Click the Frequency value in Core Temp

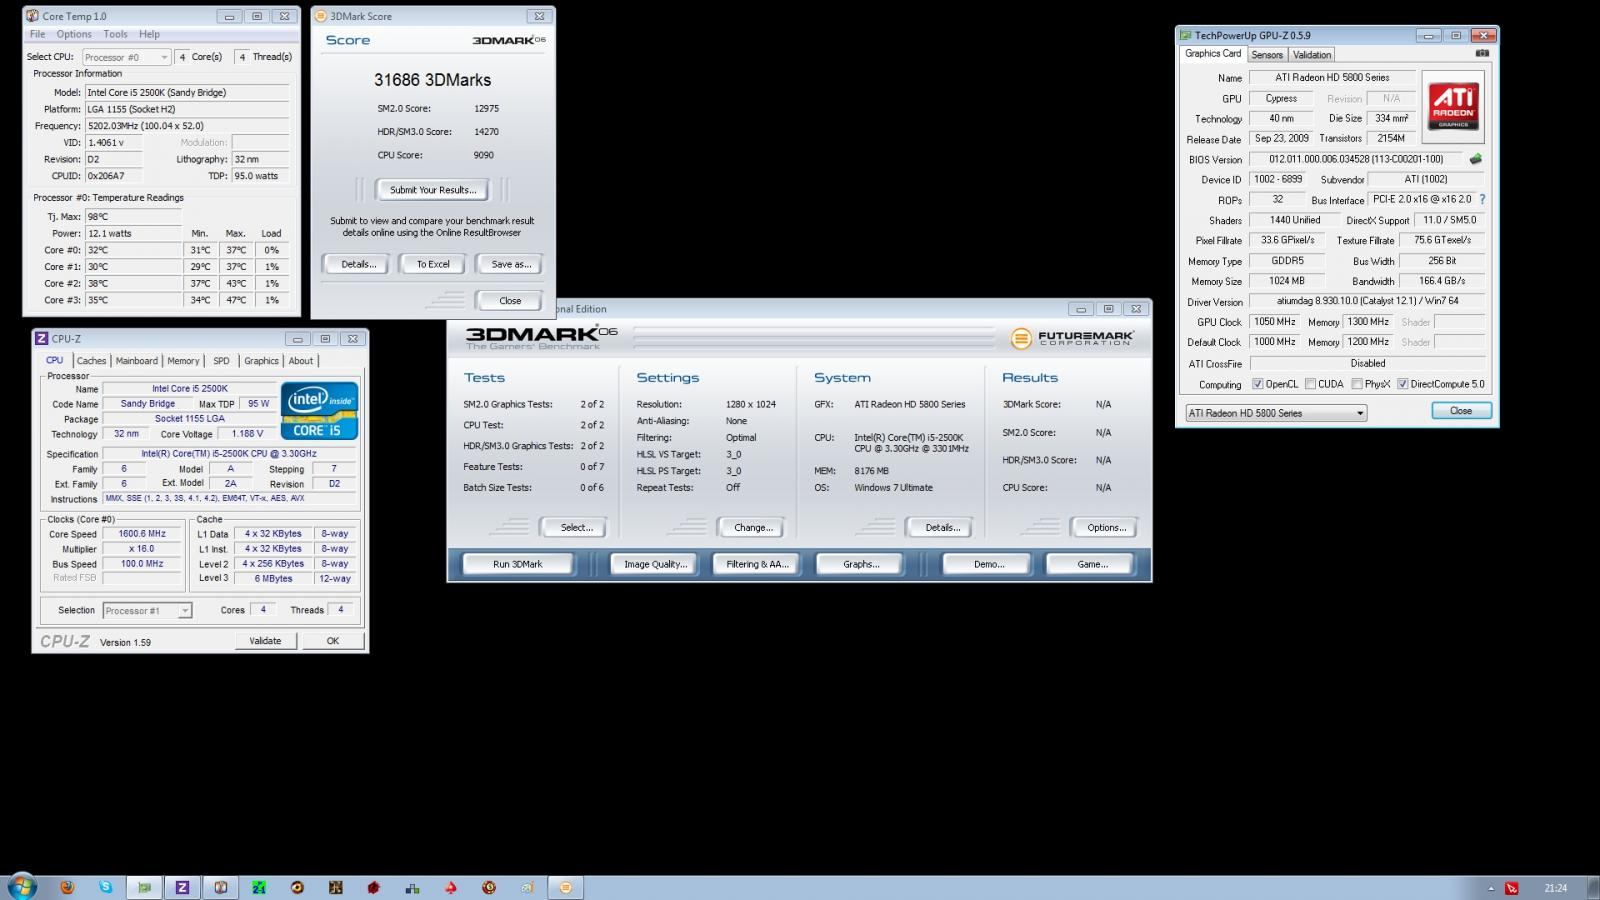187,126
